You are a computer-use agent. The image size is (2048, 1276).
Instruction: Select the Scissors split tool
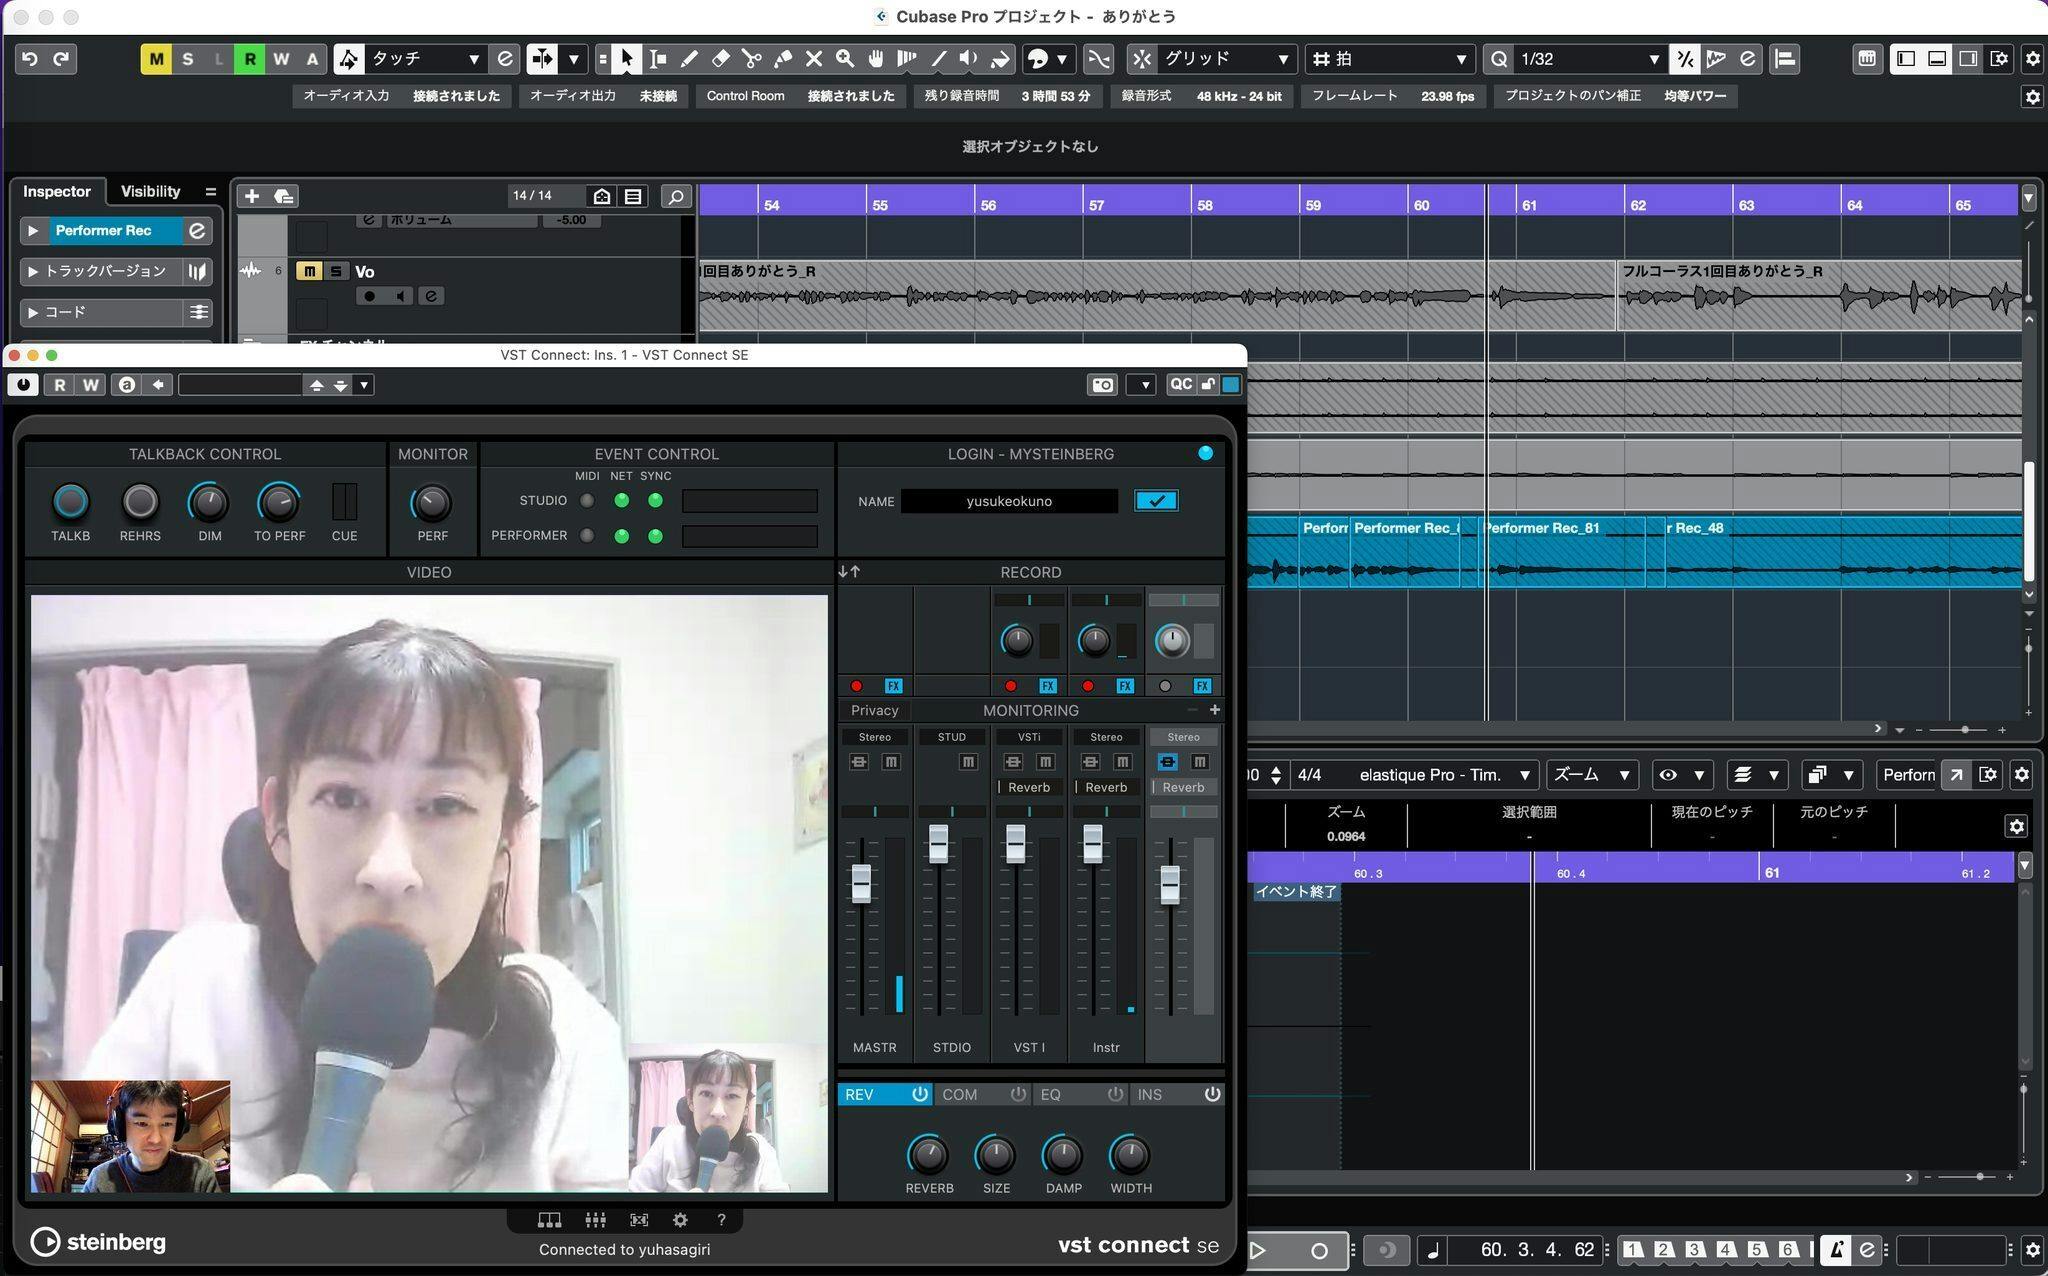[752, 59]
